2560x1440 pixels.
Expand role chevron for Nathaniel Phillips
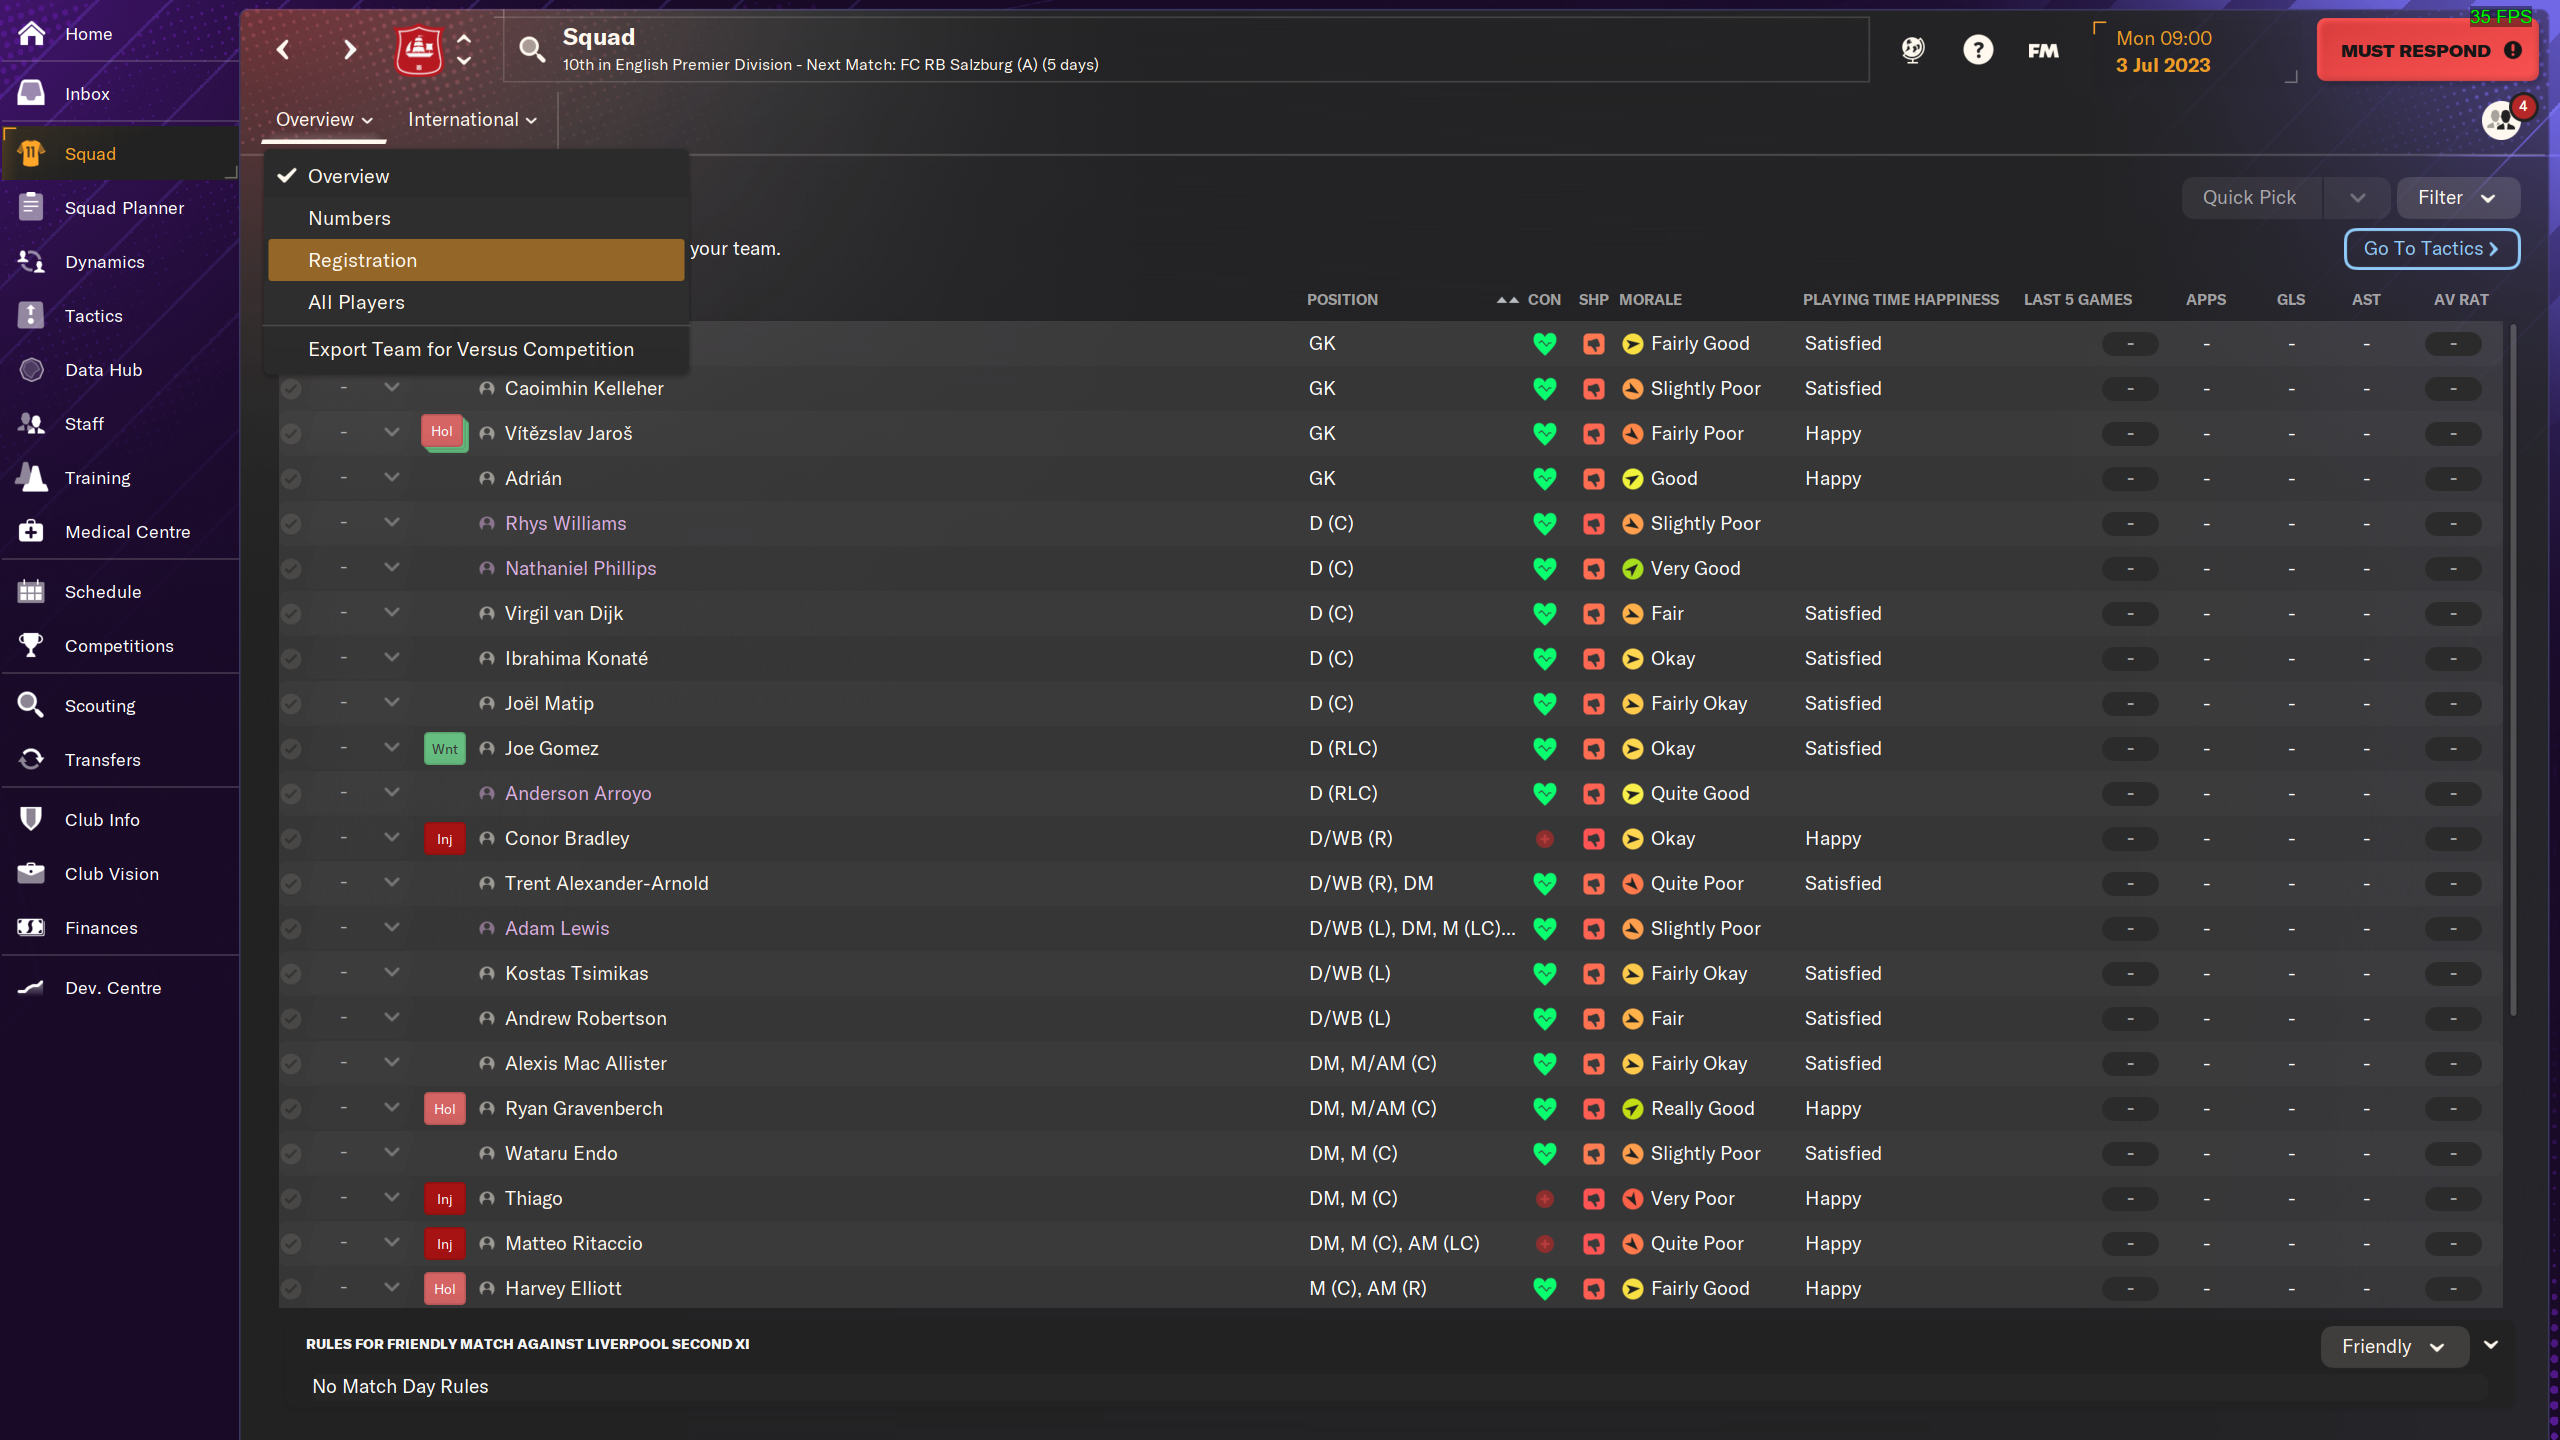[x=392, y=567]
